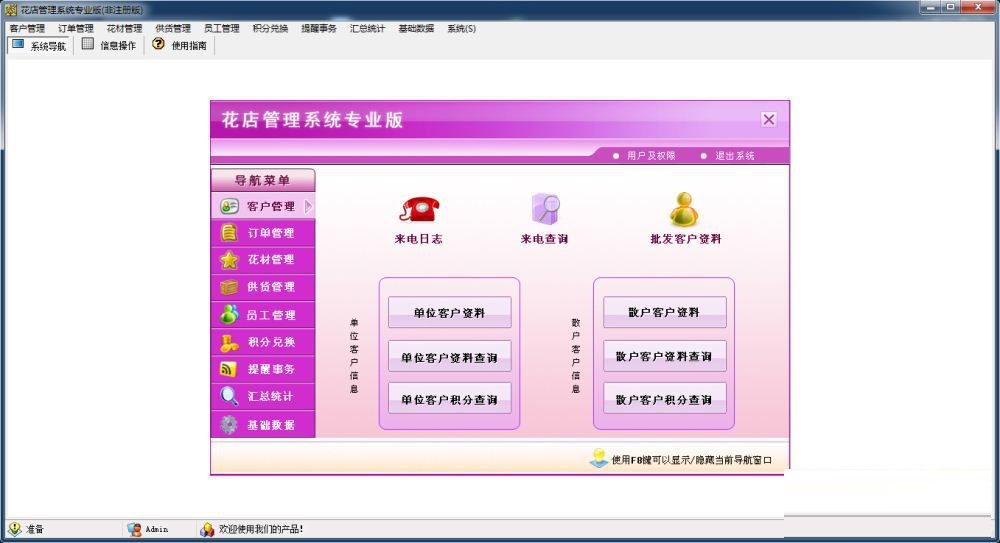Open the 批发客户资料 person icon

pyautogui.click(x=684, y=210)
